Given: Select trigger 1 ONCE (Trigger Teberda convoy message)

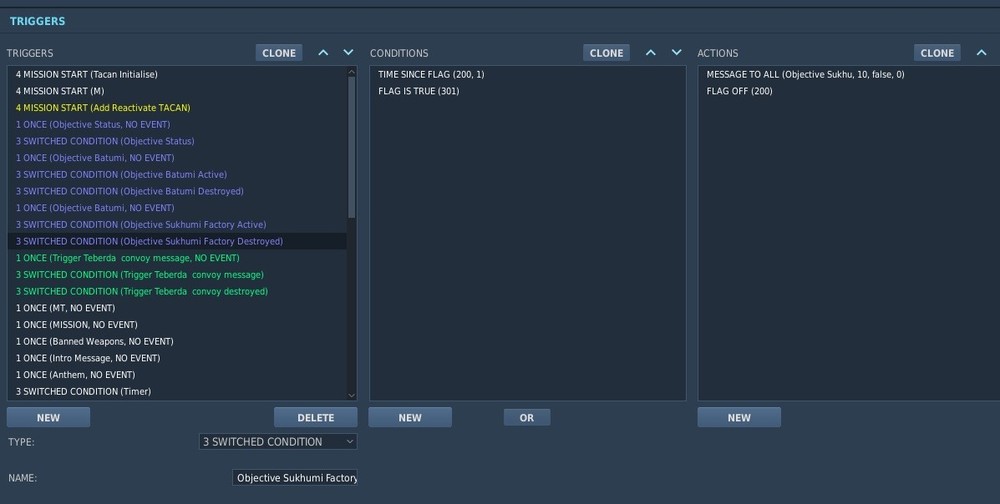Looking at the screenshot, I should pos(177,258).
